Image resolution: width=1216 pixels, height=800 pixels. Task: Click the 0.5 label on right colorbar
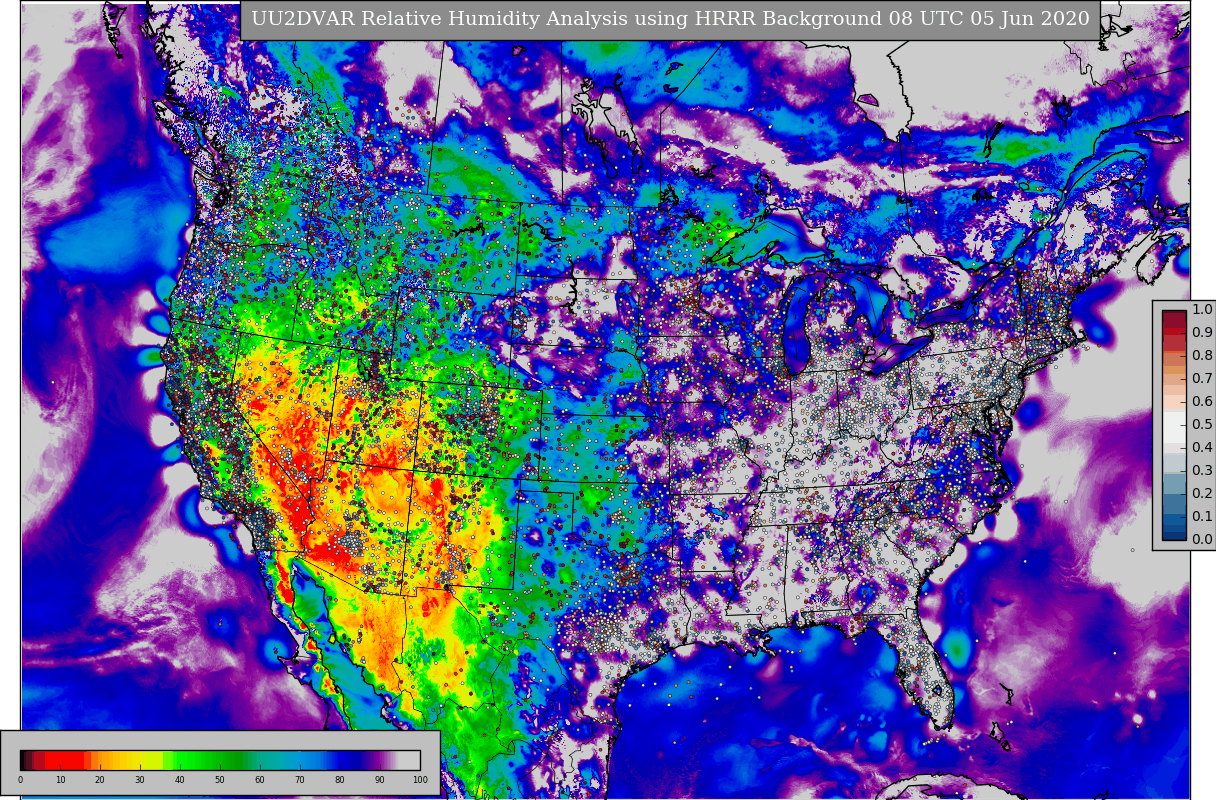pyautogui.click(x=1202, y=424)
